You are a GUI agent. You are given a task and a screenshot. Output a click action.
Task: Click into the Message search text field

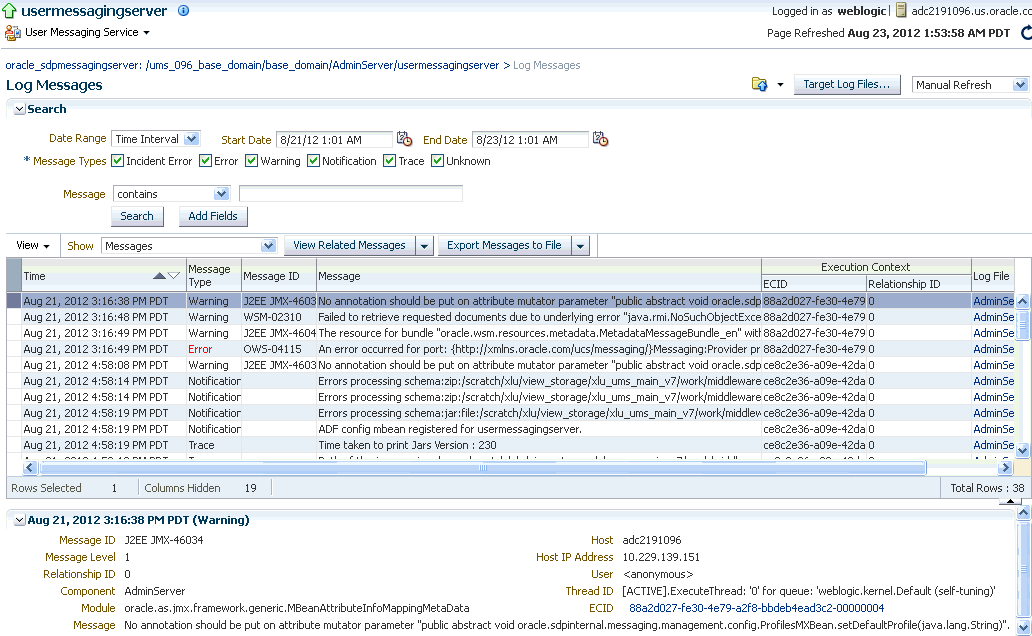pos(351,194)
